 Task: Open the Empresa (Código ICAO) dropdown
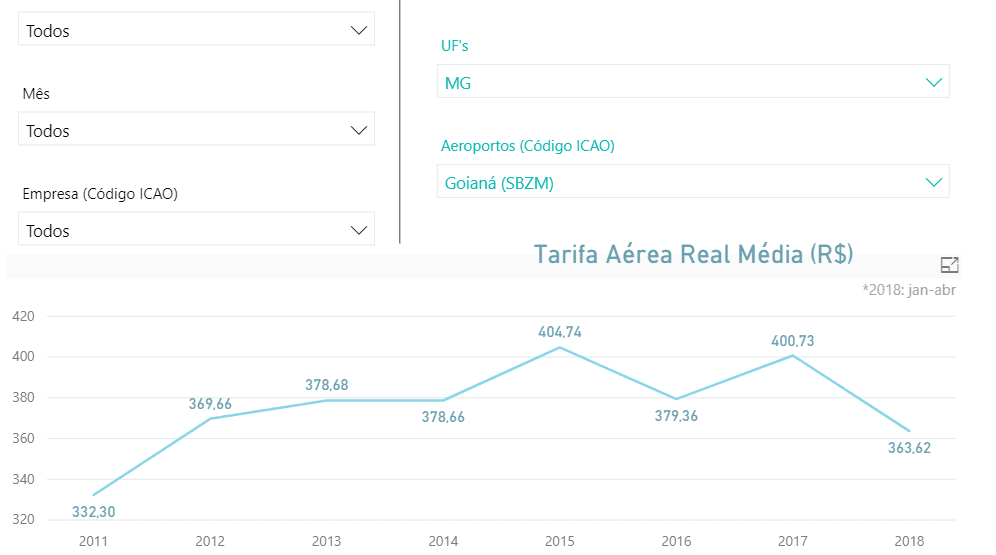pos(196,229)
